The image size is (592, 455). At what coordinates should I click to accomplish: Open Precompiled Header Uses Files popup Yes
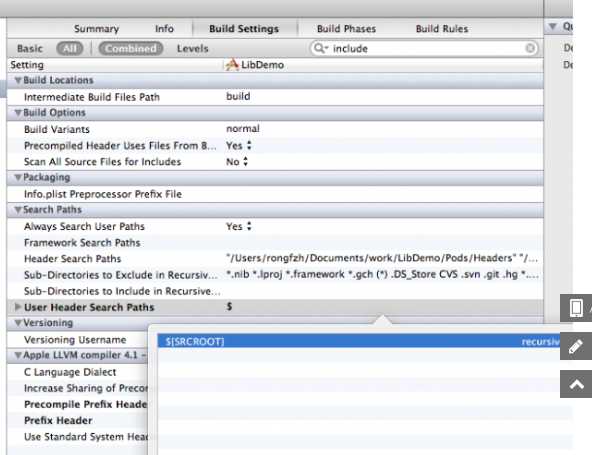239,145
